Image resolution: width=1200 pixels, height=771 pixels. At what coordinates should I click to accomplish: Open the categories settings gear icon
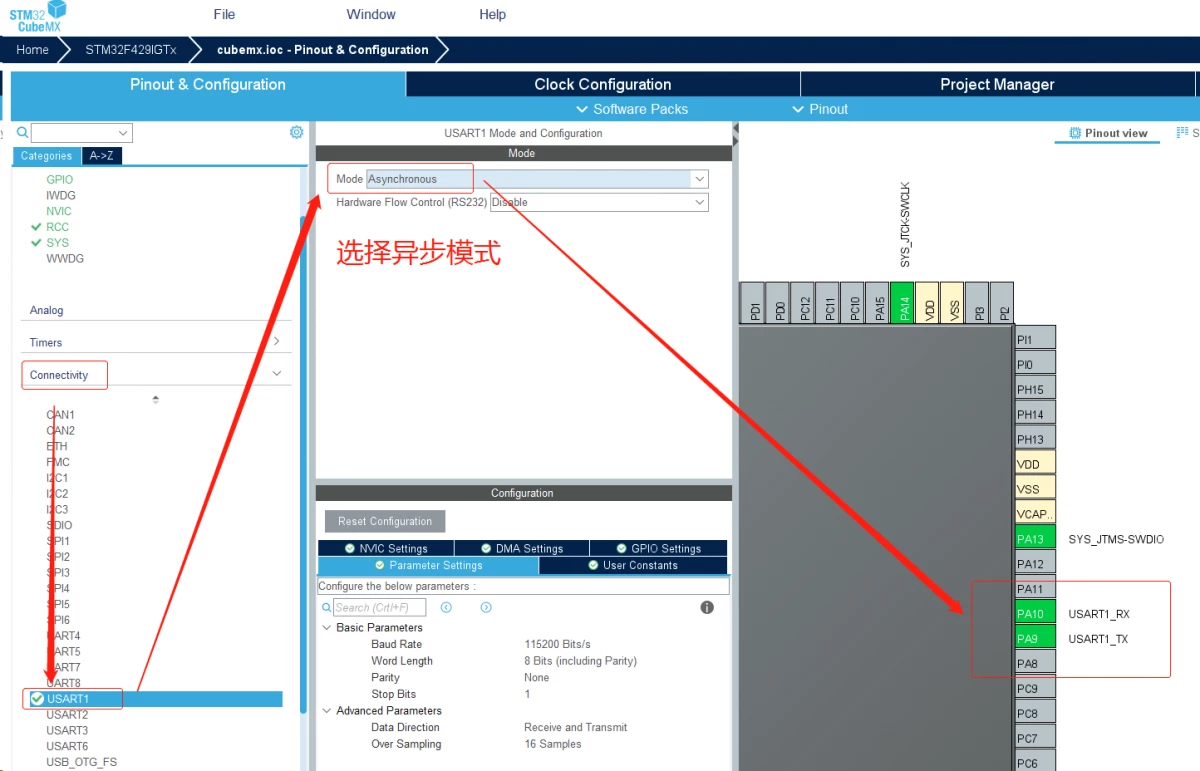pos(296,132)
